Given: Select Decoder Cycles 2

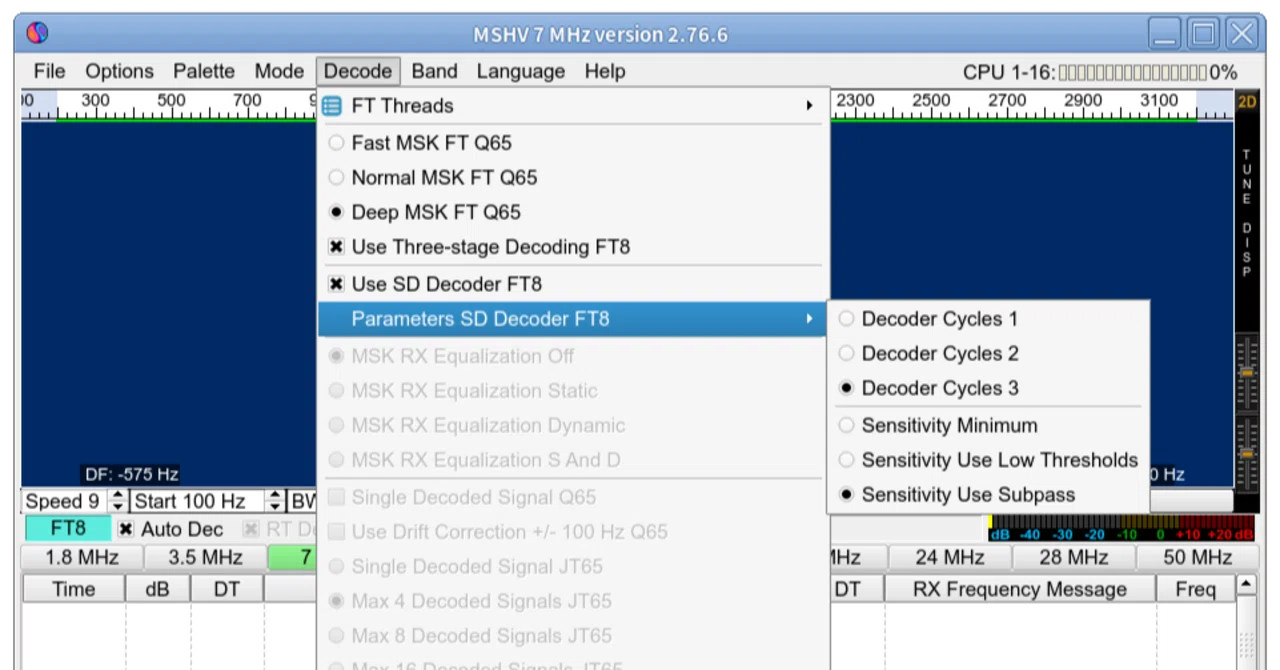Looking at the screenshot, I should pyautogui.click(x=988, y=354).
